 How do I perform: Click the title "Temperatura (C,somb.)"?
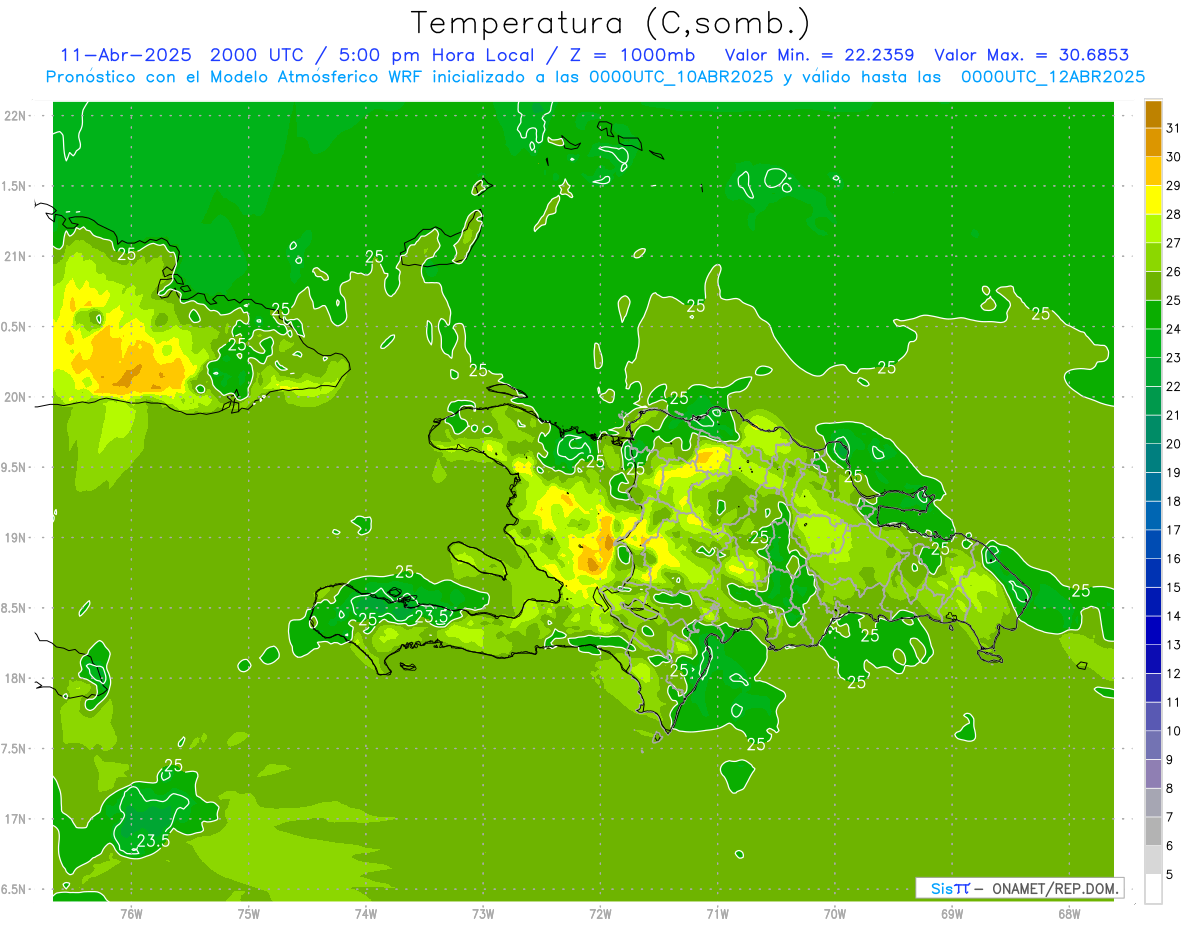(610, 23)
